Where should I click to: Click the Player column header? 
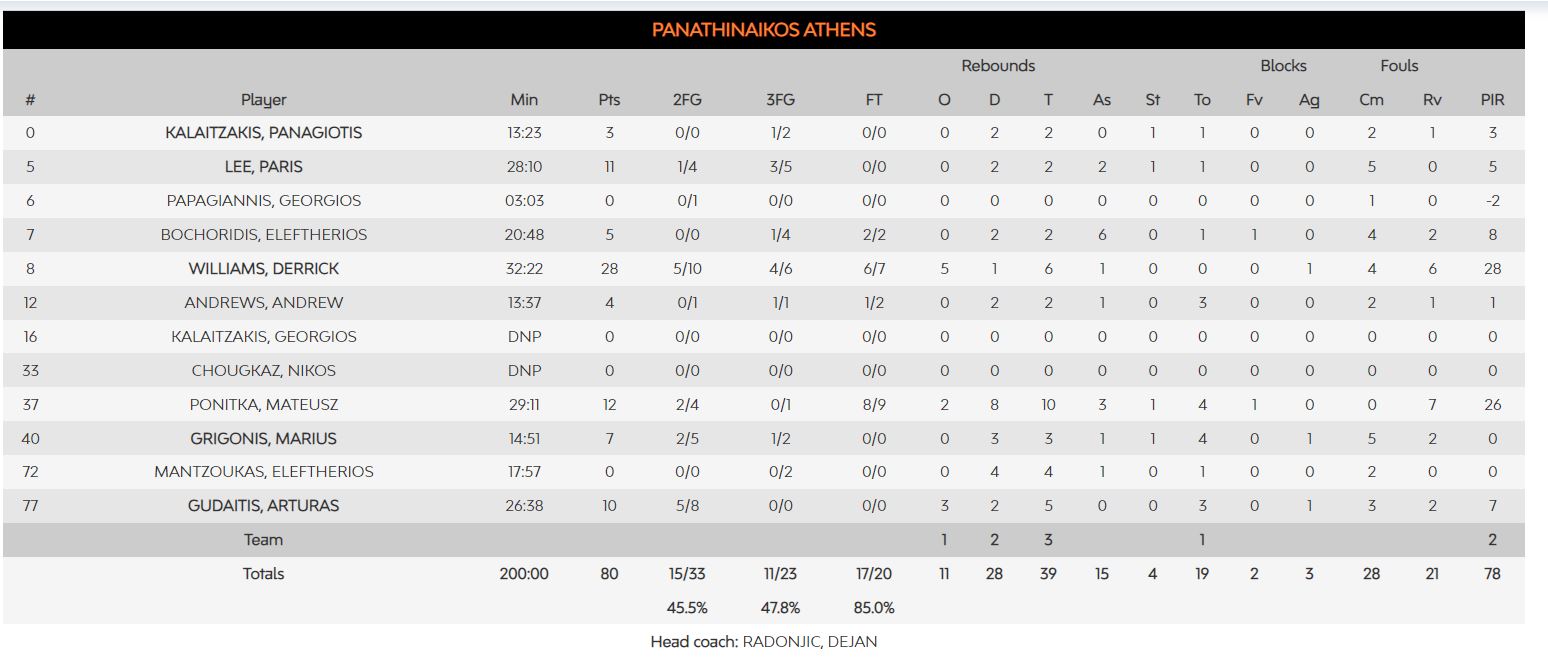click(x=263, y=100)
